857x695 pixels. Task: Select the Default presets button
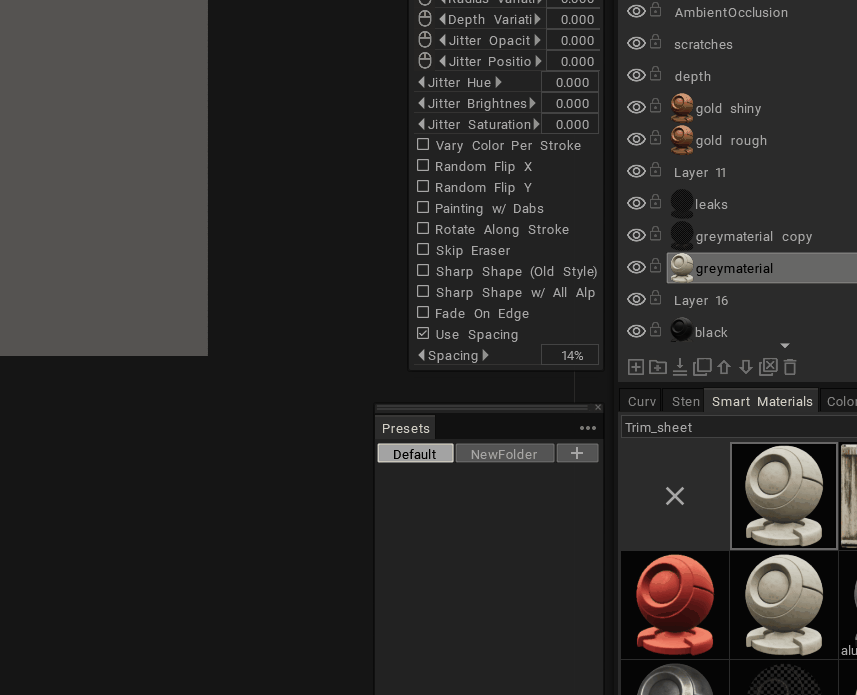pyautogui.click(x=414, y=453)
